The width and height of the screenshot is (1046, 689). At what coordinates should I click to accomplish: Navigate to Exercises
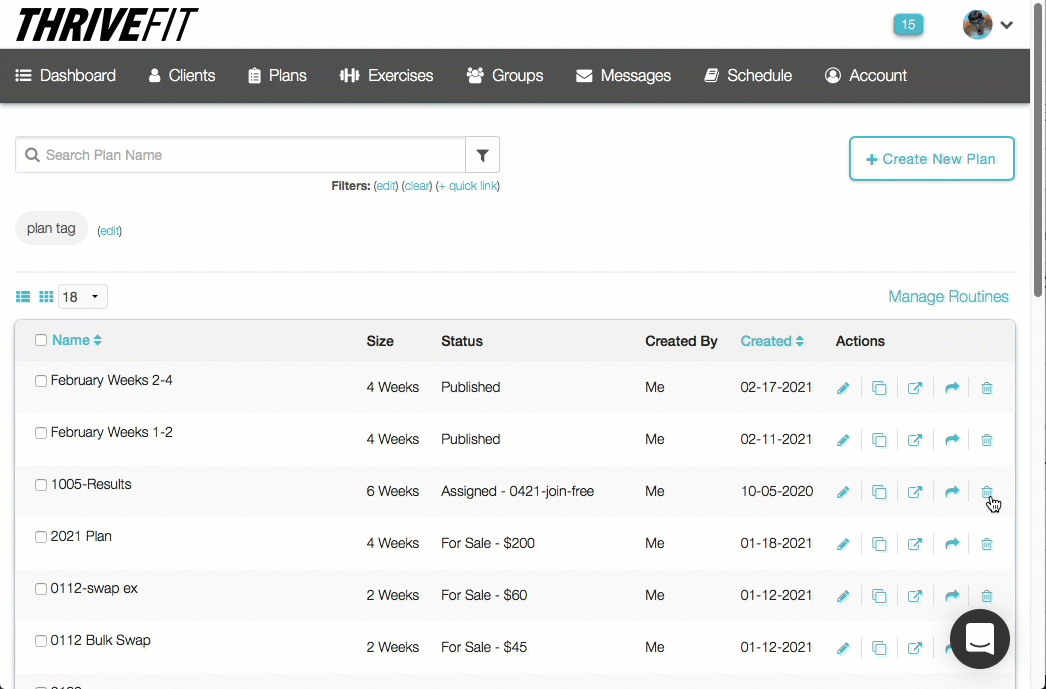click(x=386, y=75)
